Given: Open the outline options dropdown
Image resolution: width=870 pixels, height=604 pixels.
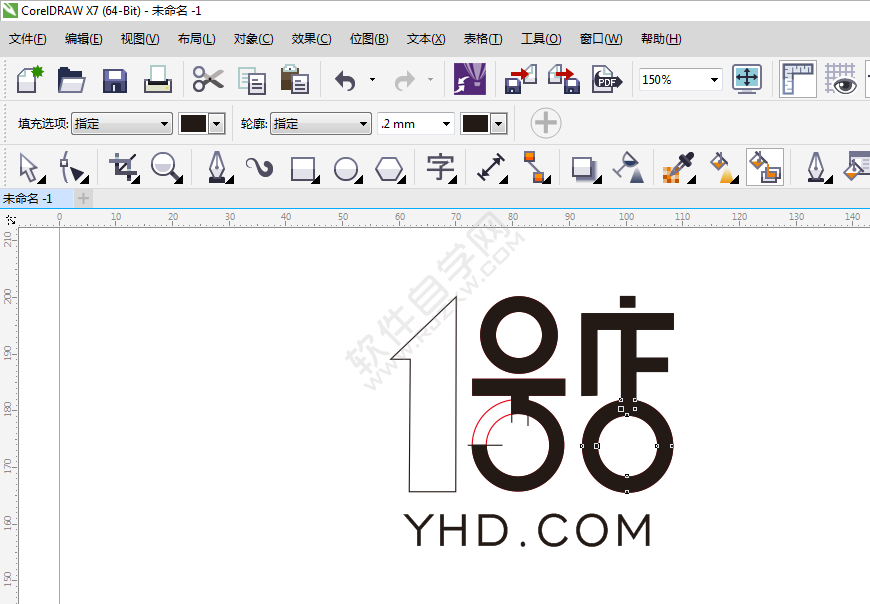Looking at the screenshot, I should [321, 123].
